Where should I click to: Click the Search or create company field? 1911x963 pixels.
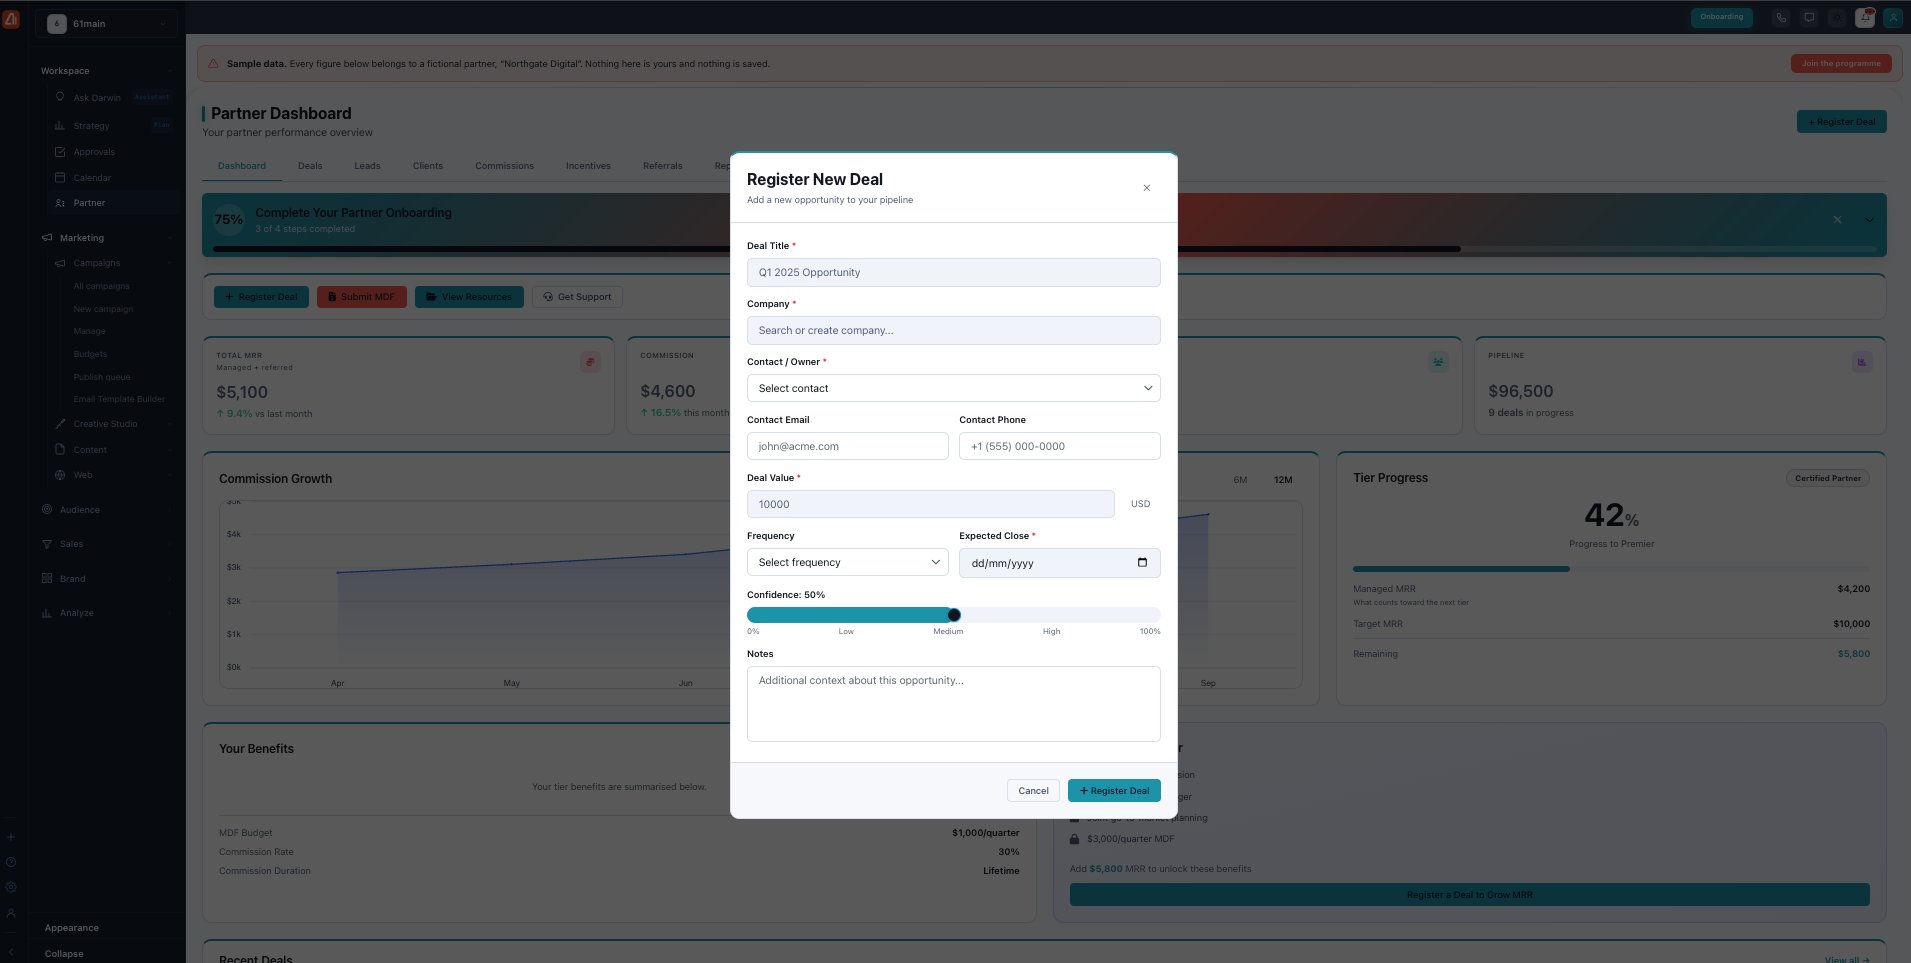[x=953, y=330]
